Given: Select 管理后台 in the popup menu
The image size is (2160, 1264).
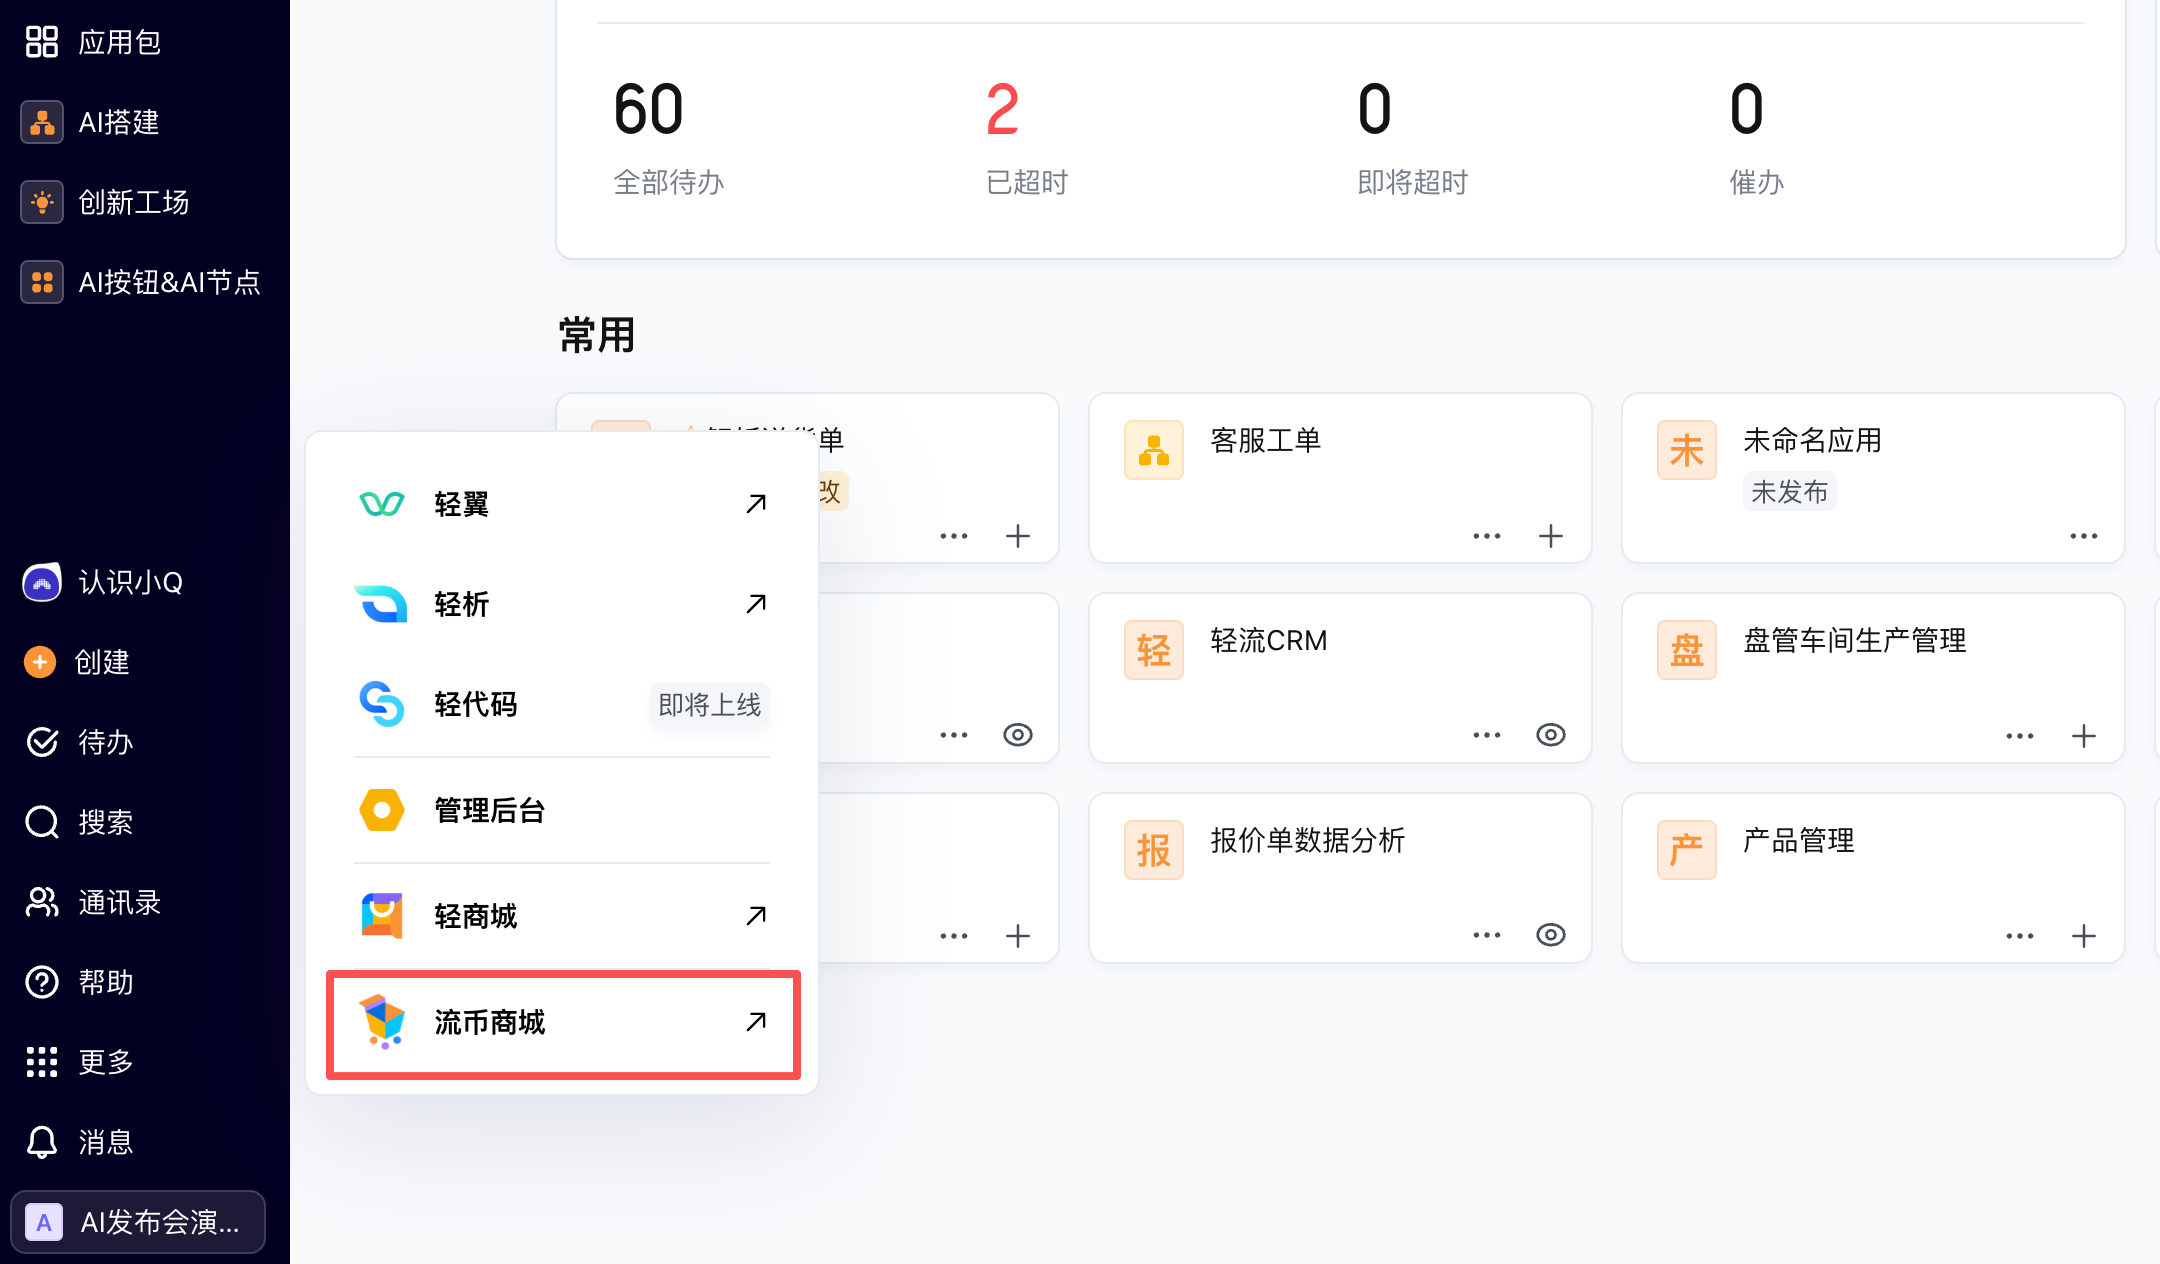Looking at the screenshot, I should click(x=563, y=810).
